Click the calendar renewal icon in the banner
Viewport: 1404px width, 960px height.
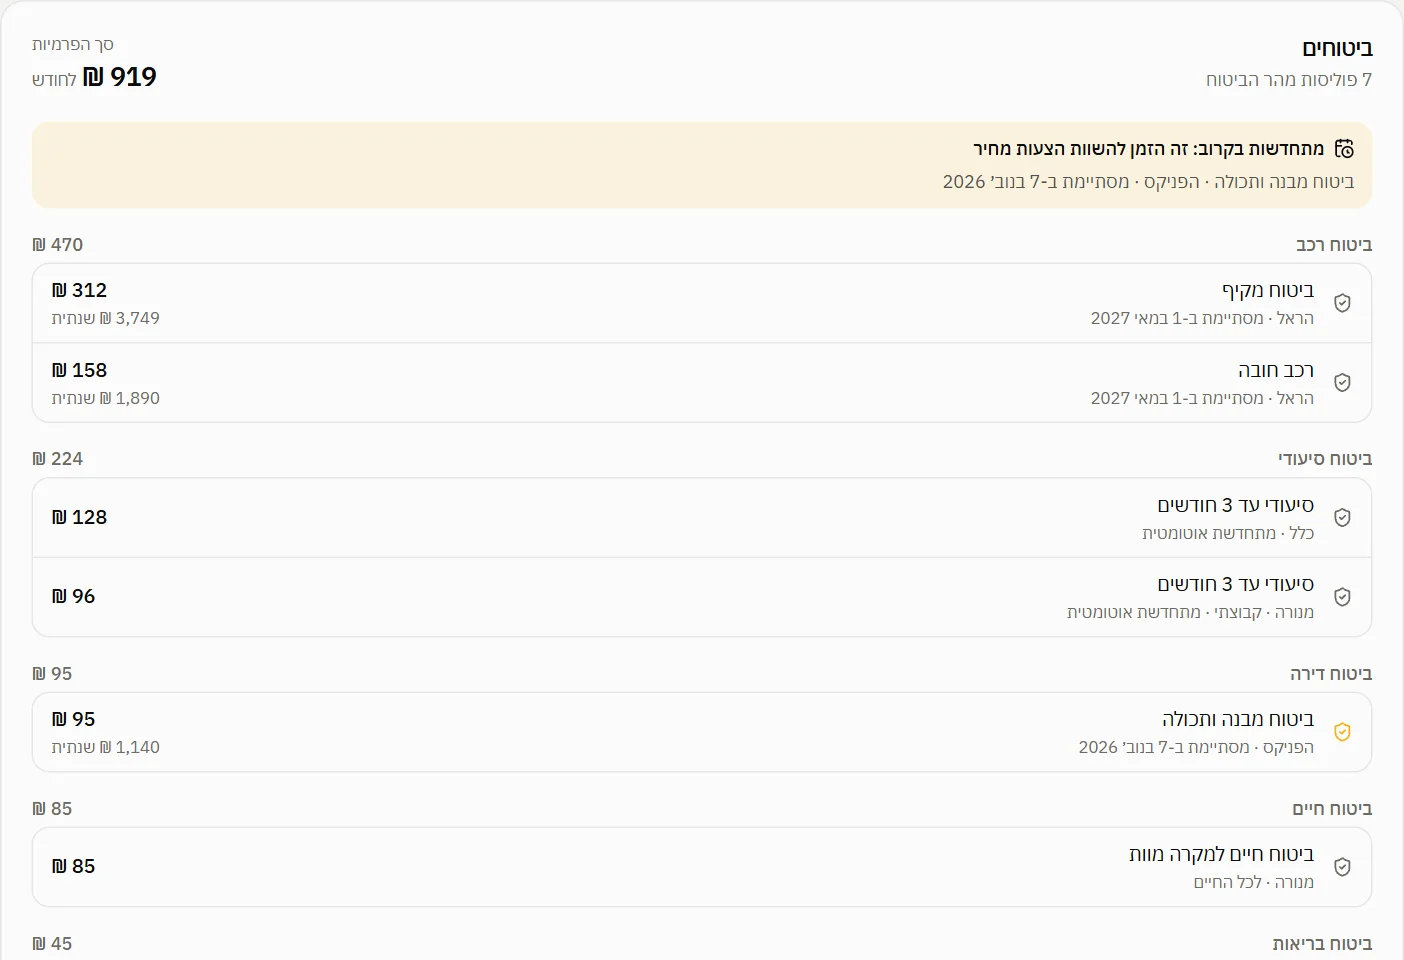pos(1344,149)
